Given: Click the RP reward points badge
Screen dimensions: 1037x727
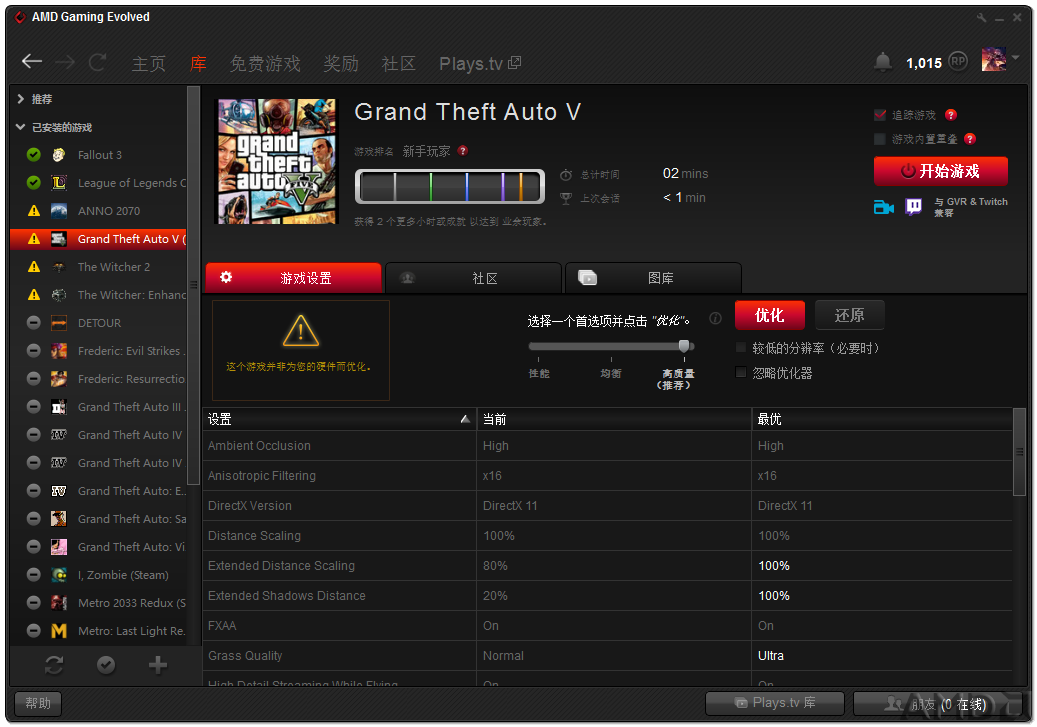Looking at the screenshot, I should tap(958, 62).
